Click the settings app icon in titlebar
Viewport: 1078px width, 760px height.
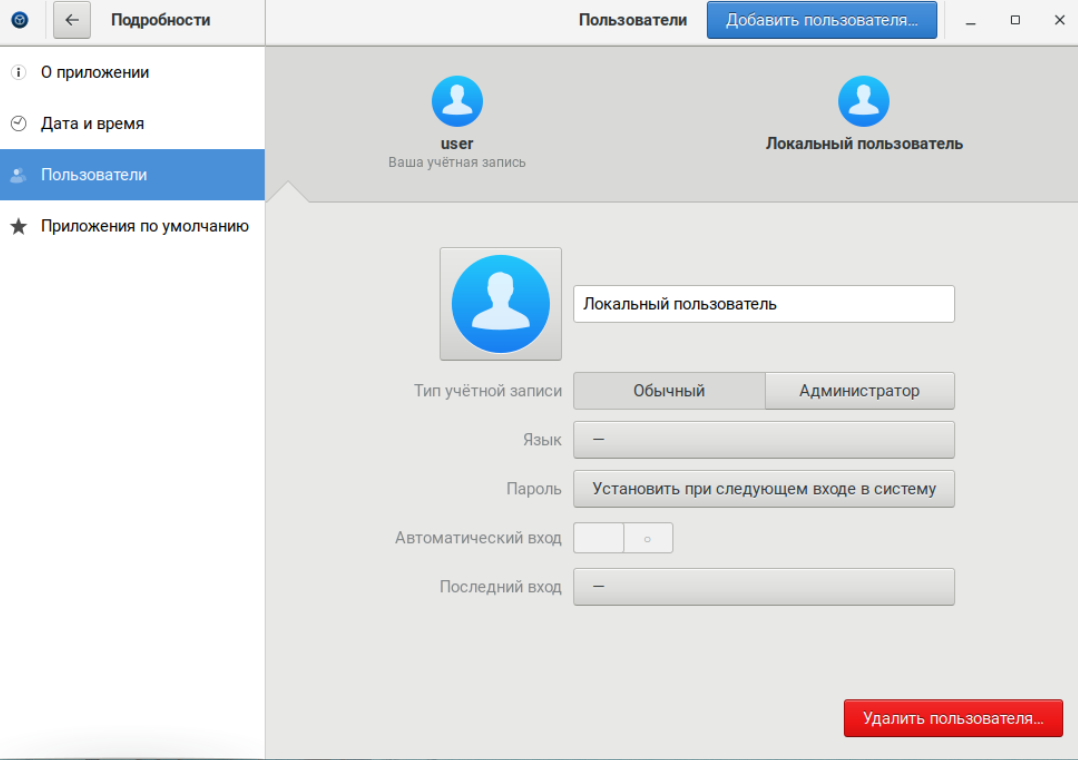click(x=20, y=20)
